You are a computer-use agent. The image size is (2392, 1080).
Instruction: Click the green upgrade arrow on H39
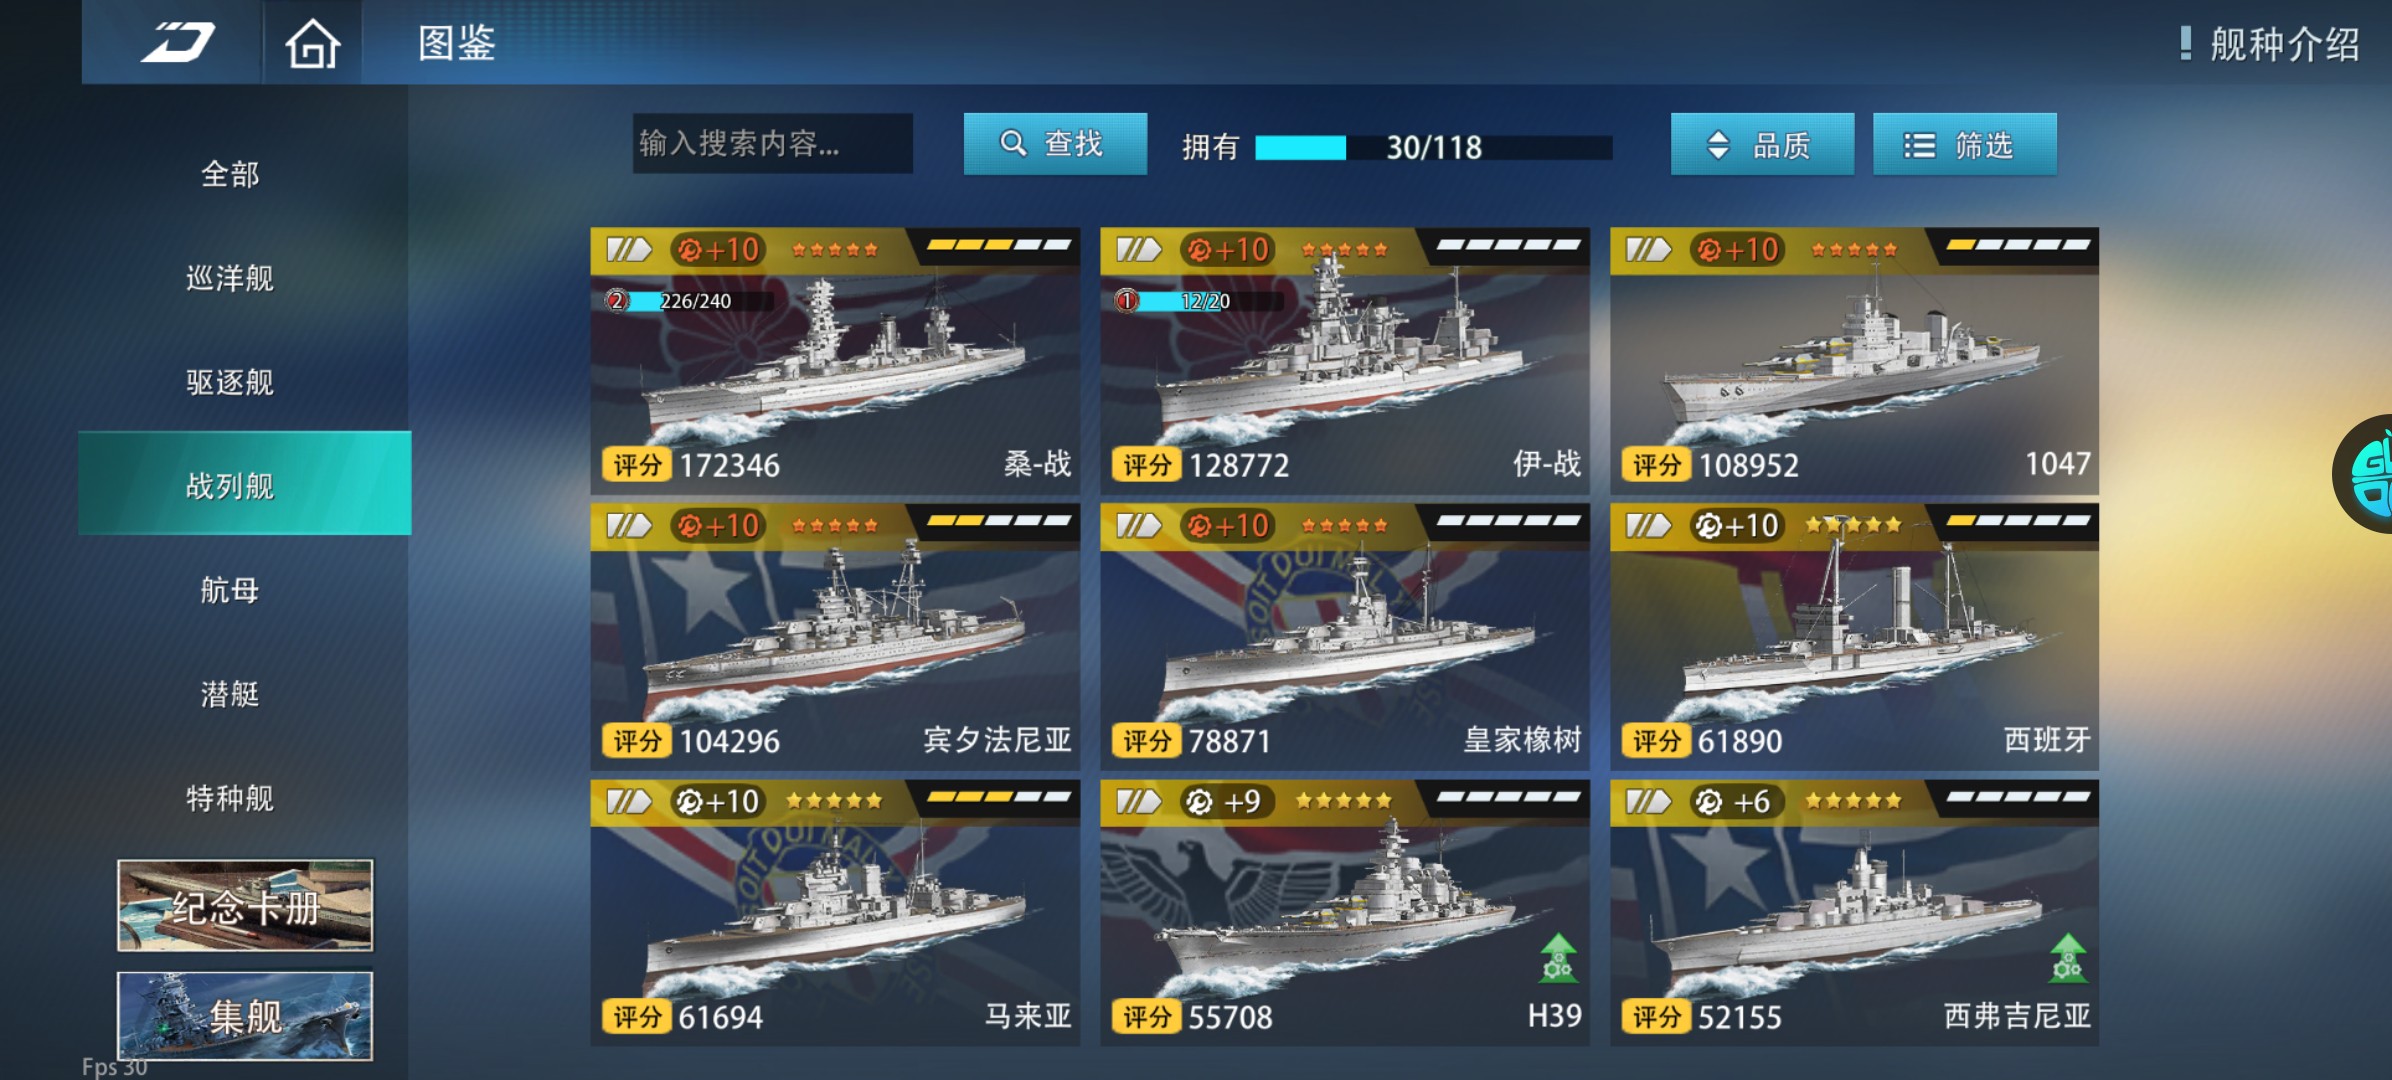tap(1558, 957)
